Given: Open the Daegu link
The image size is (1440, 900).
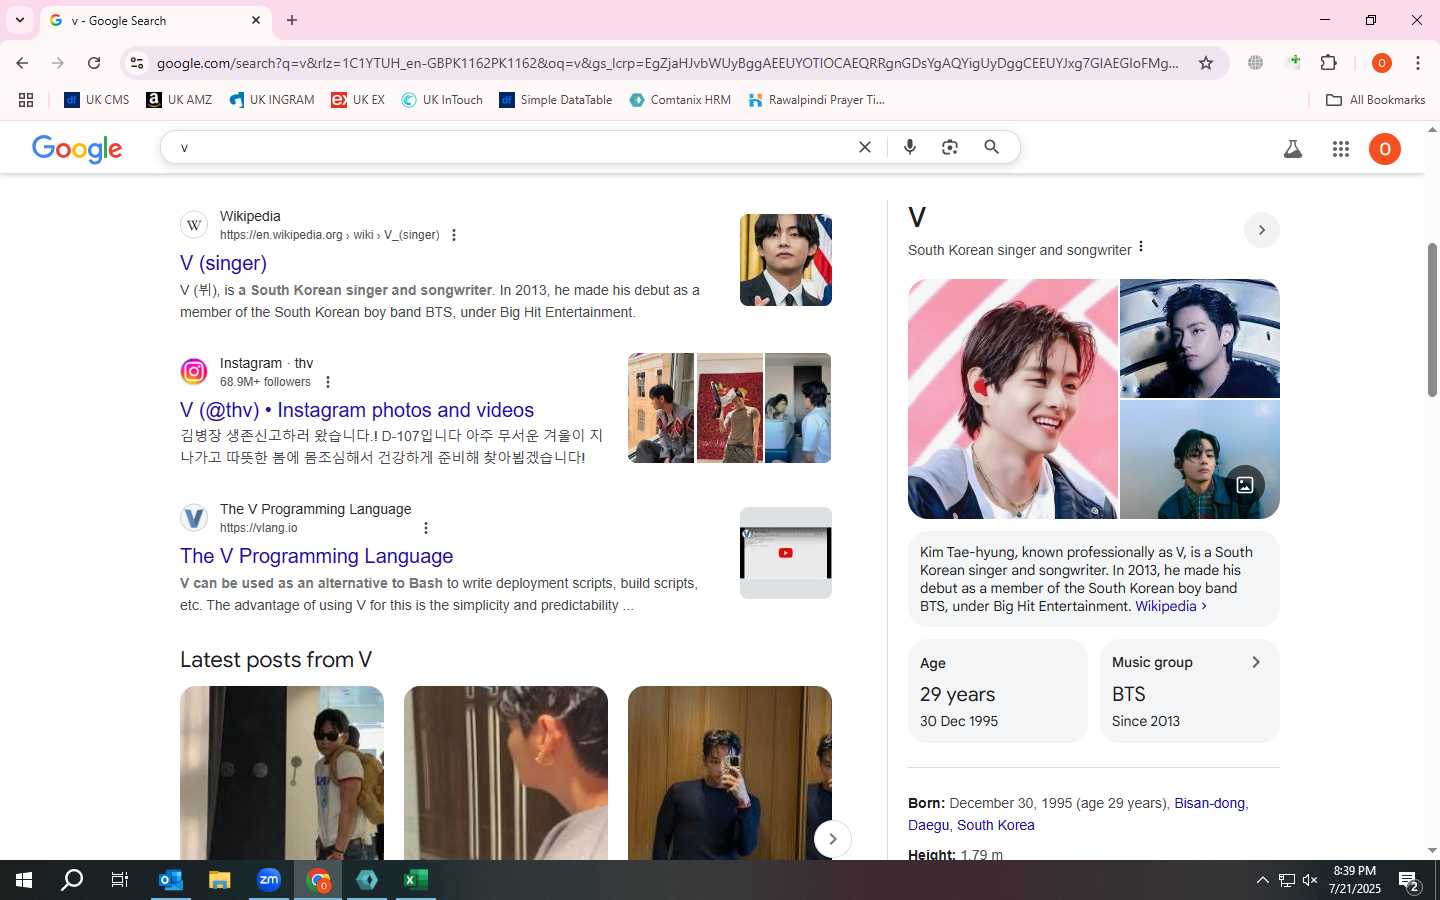Looking at the screenshot, I should 928,825.
